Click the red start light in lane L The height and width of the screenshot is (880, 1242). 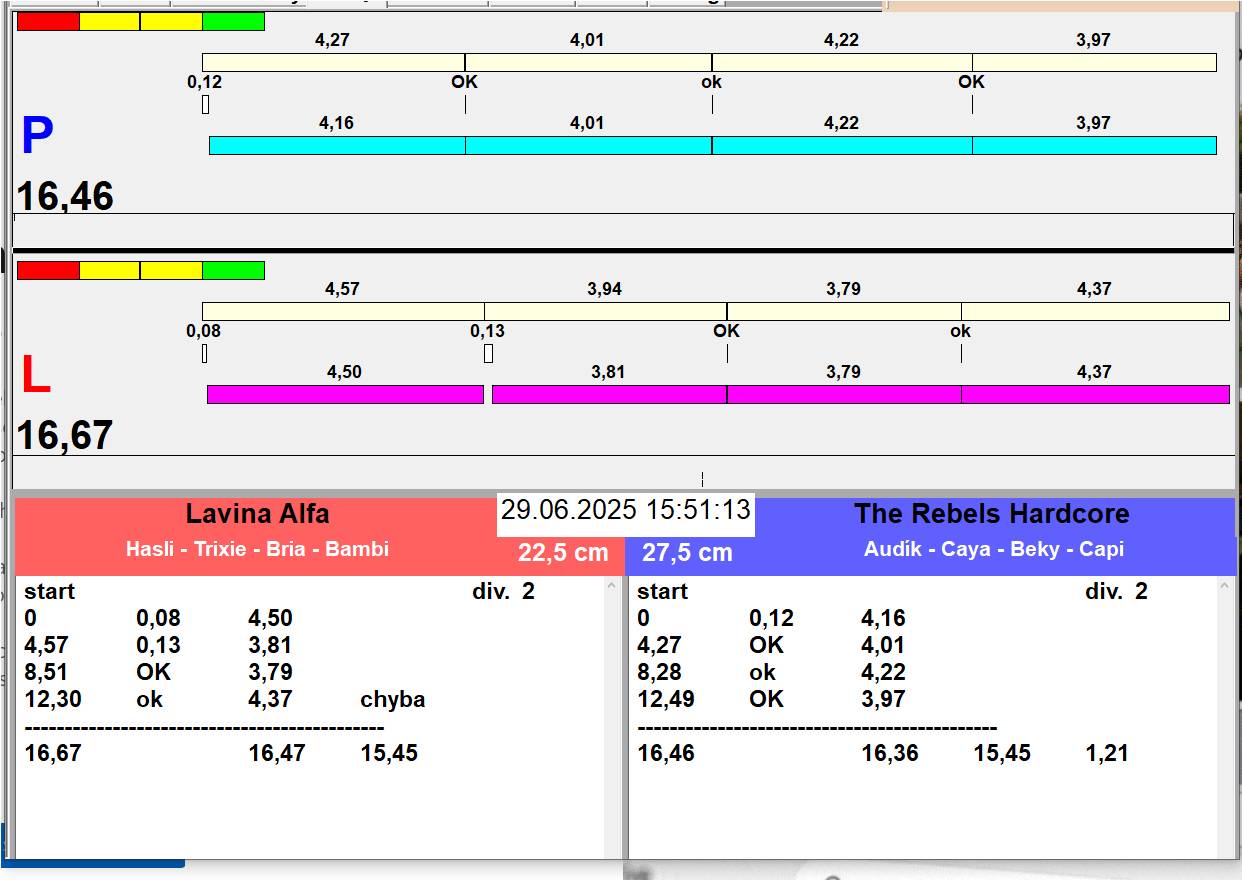coord(48,271)
